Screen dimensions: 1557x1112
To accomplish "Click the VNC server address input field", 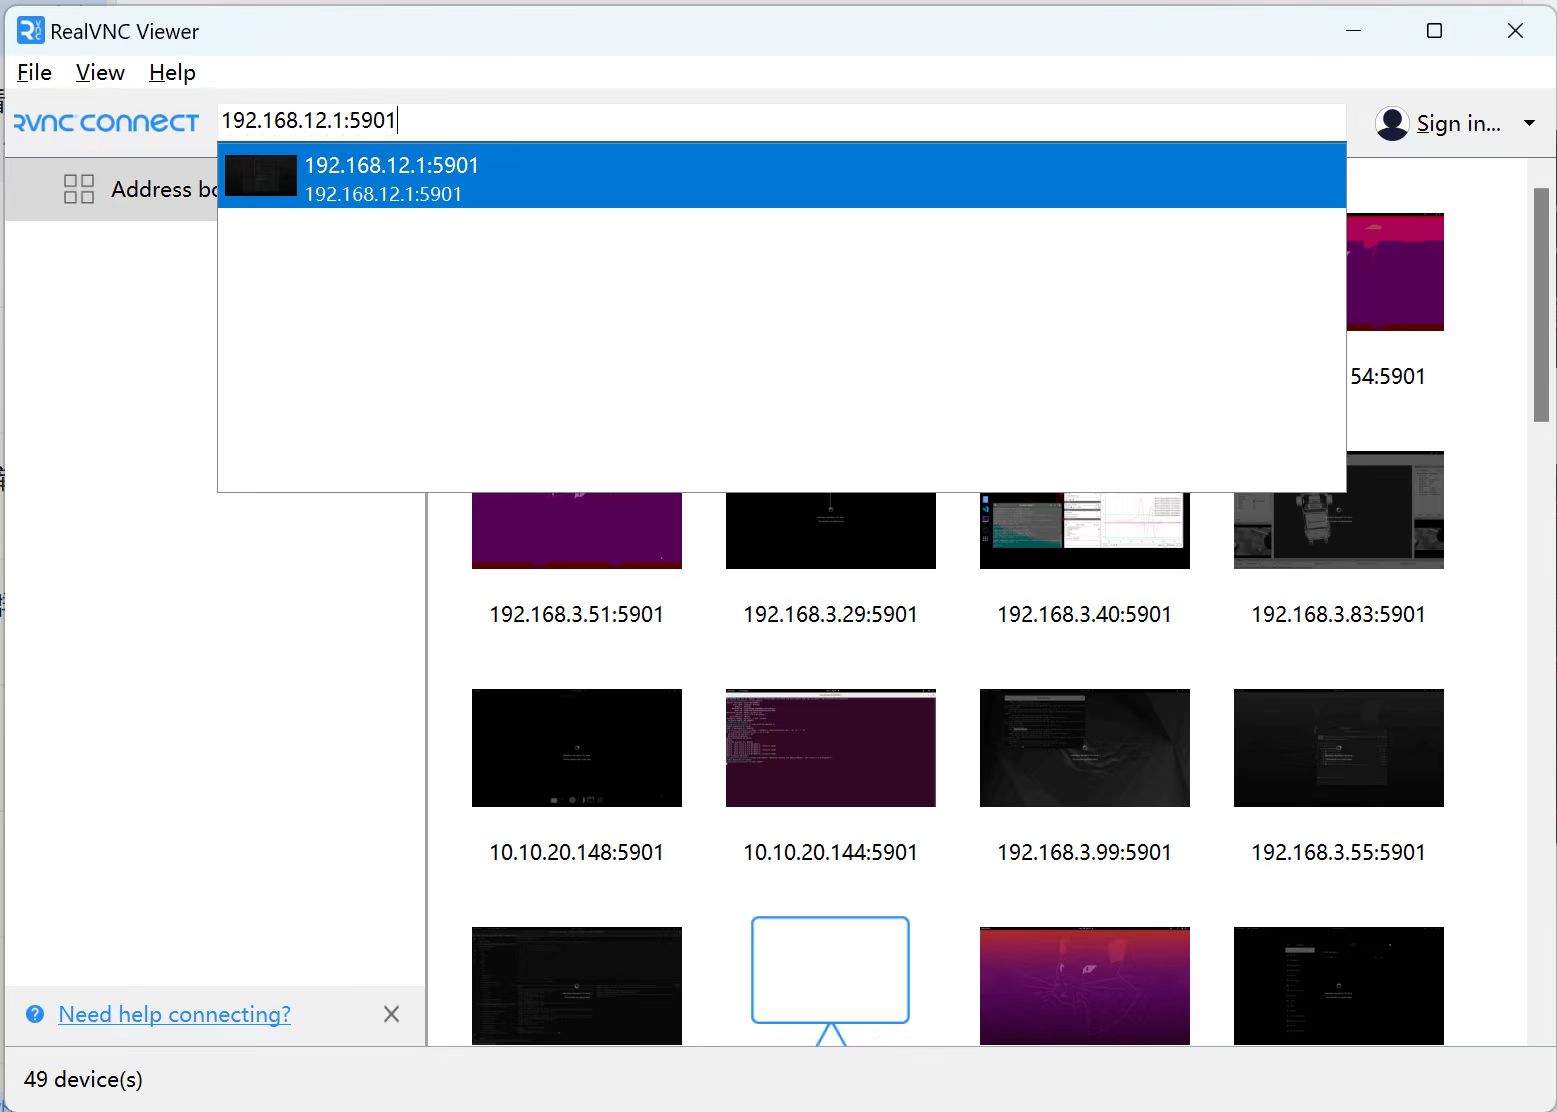I will click(x=780, y=121).
